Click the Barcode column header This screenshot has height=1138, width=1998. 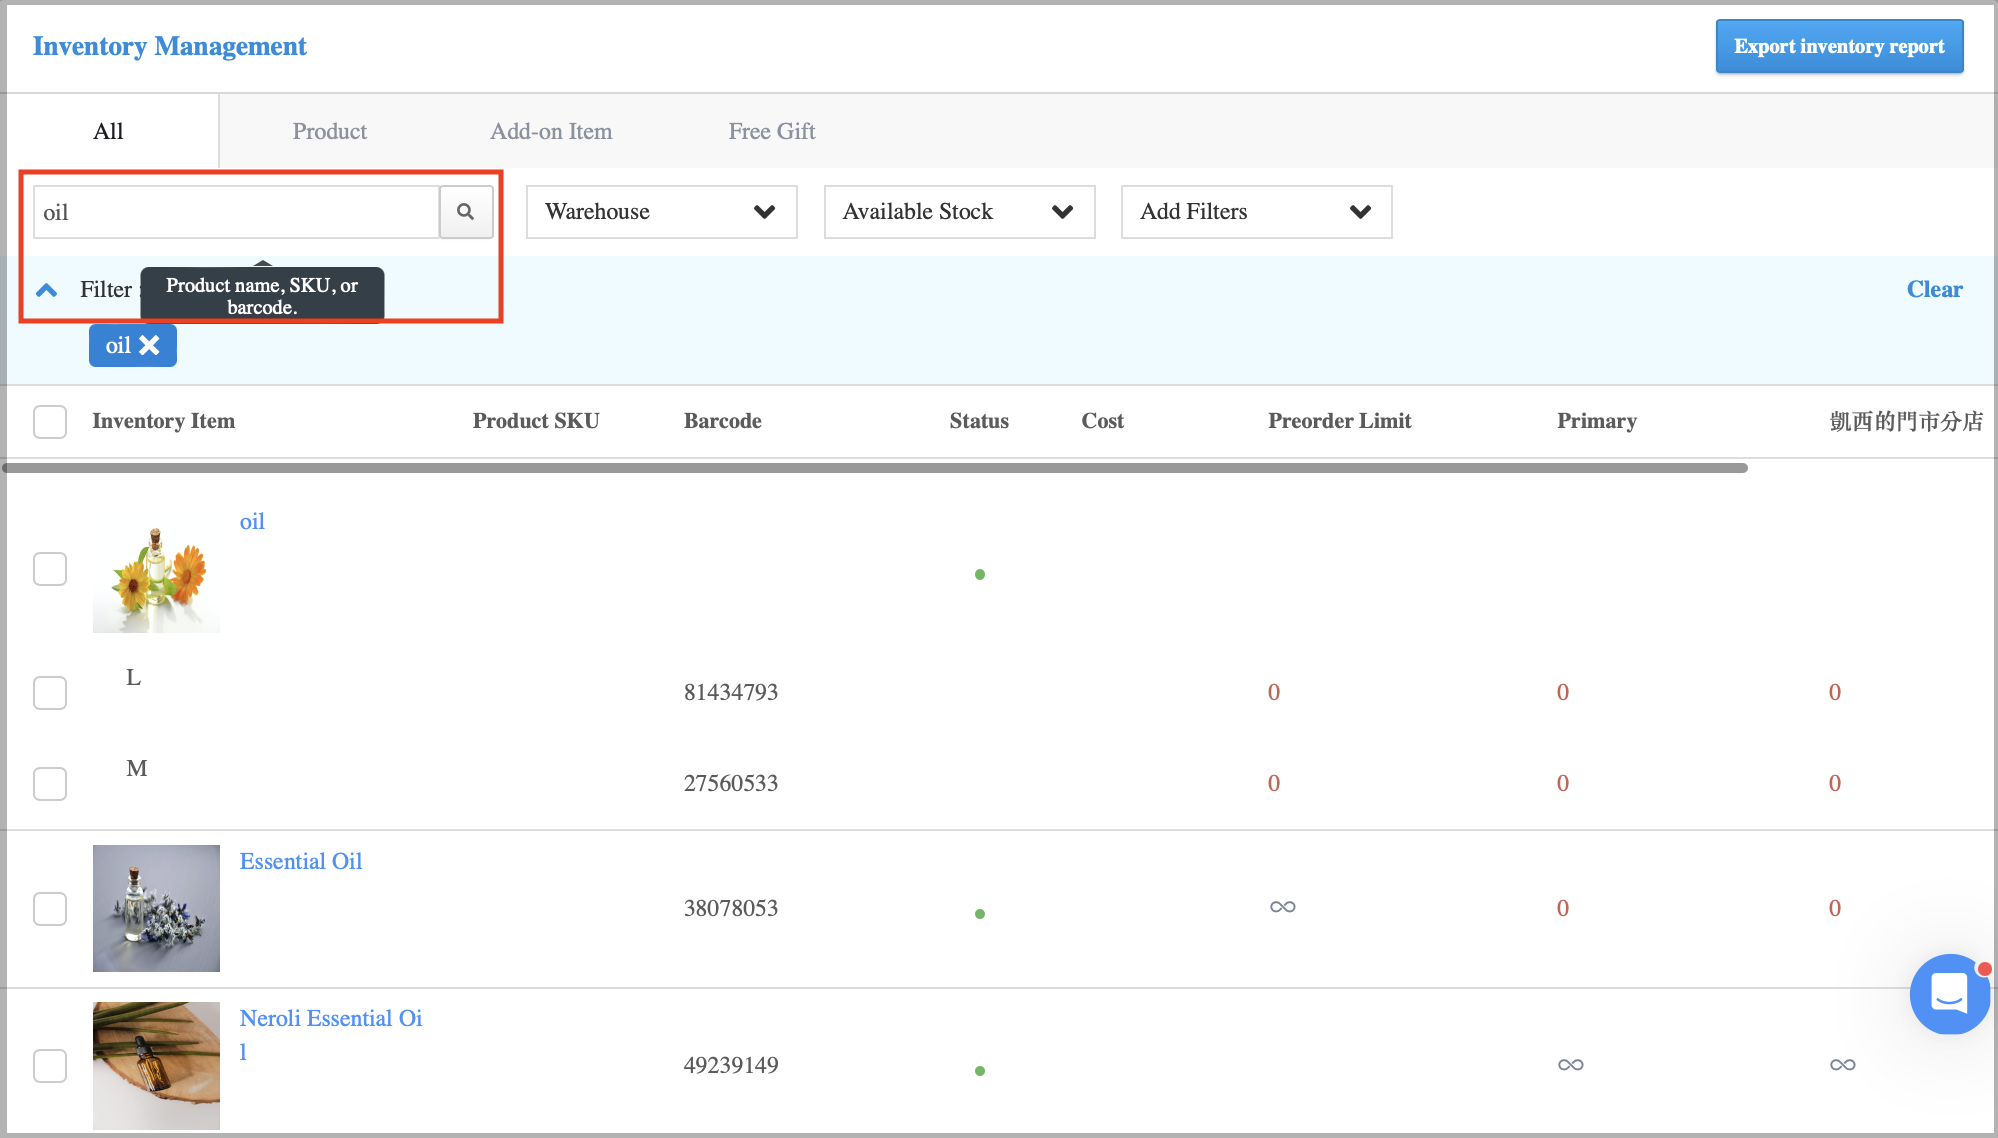pos(723,421)
